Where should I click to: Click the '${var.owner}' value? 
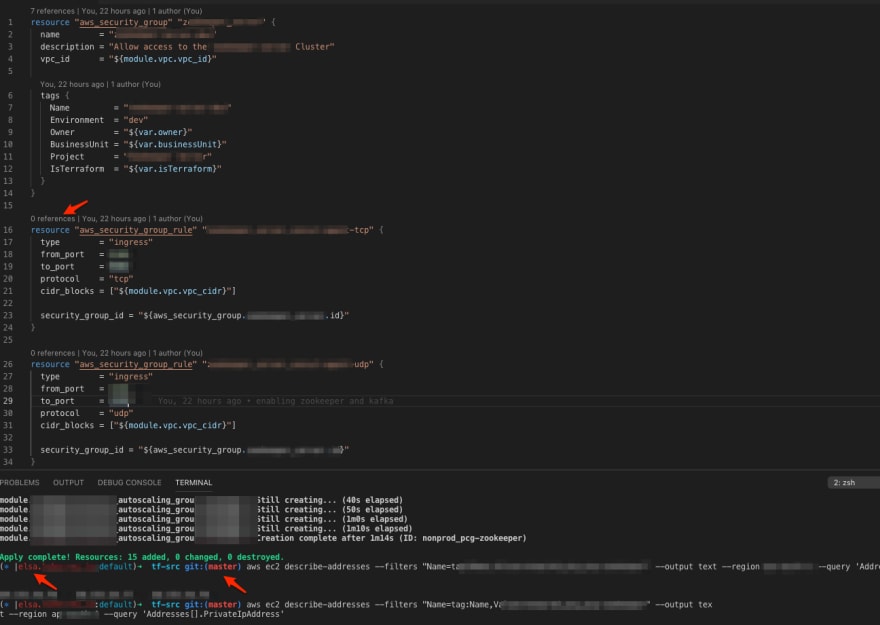pos(158,132)
